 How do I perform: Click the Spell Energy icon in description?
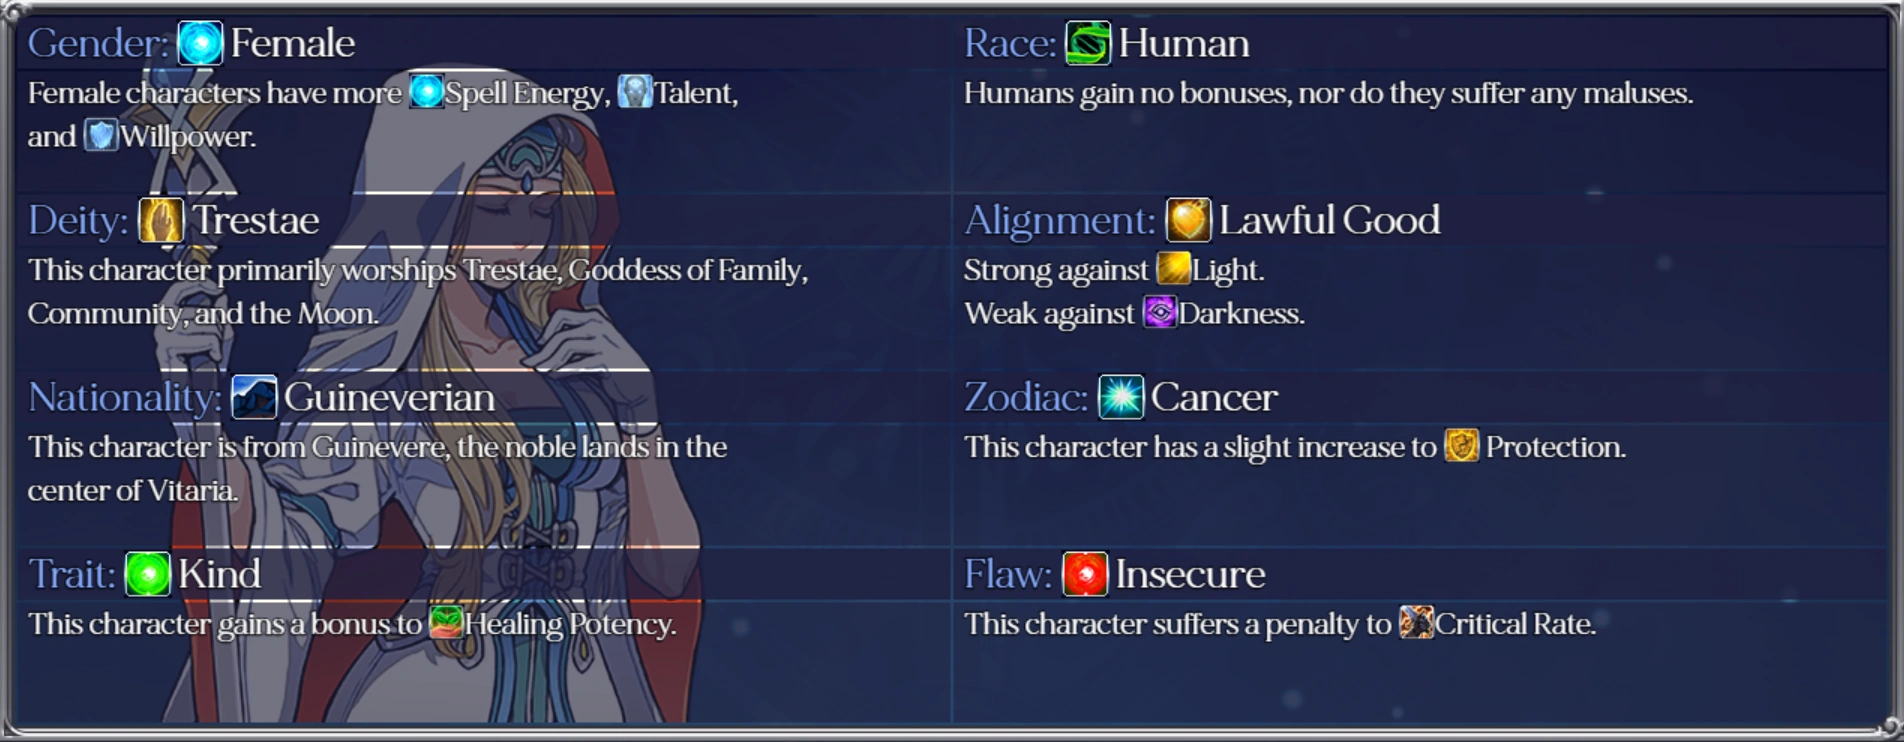[427, 92]
